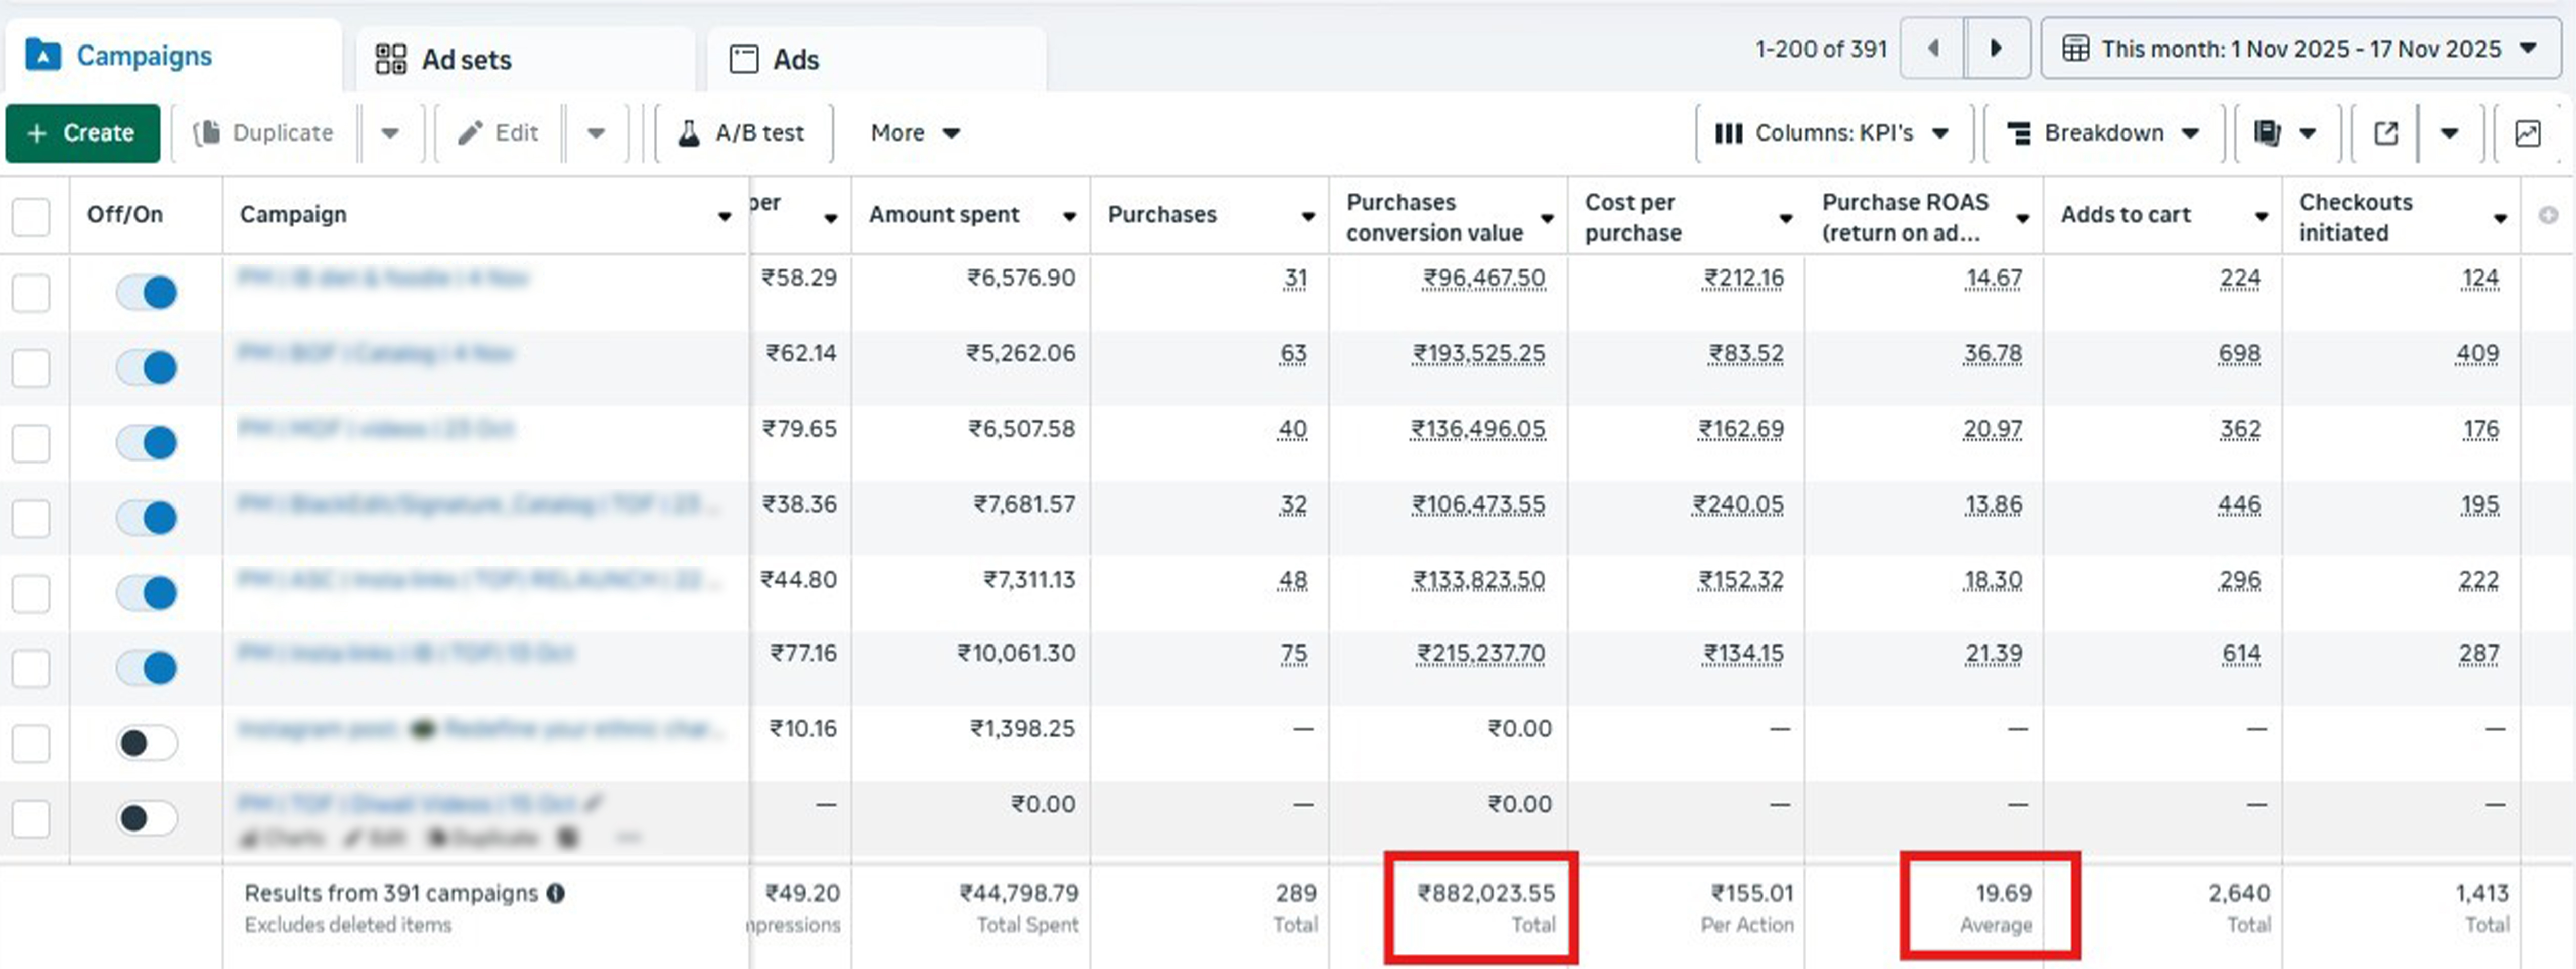Click the add column plus icon
The width and height of the screenshot is (2576, 969).
[x=2548, y=215]
